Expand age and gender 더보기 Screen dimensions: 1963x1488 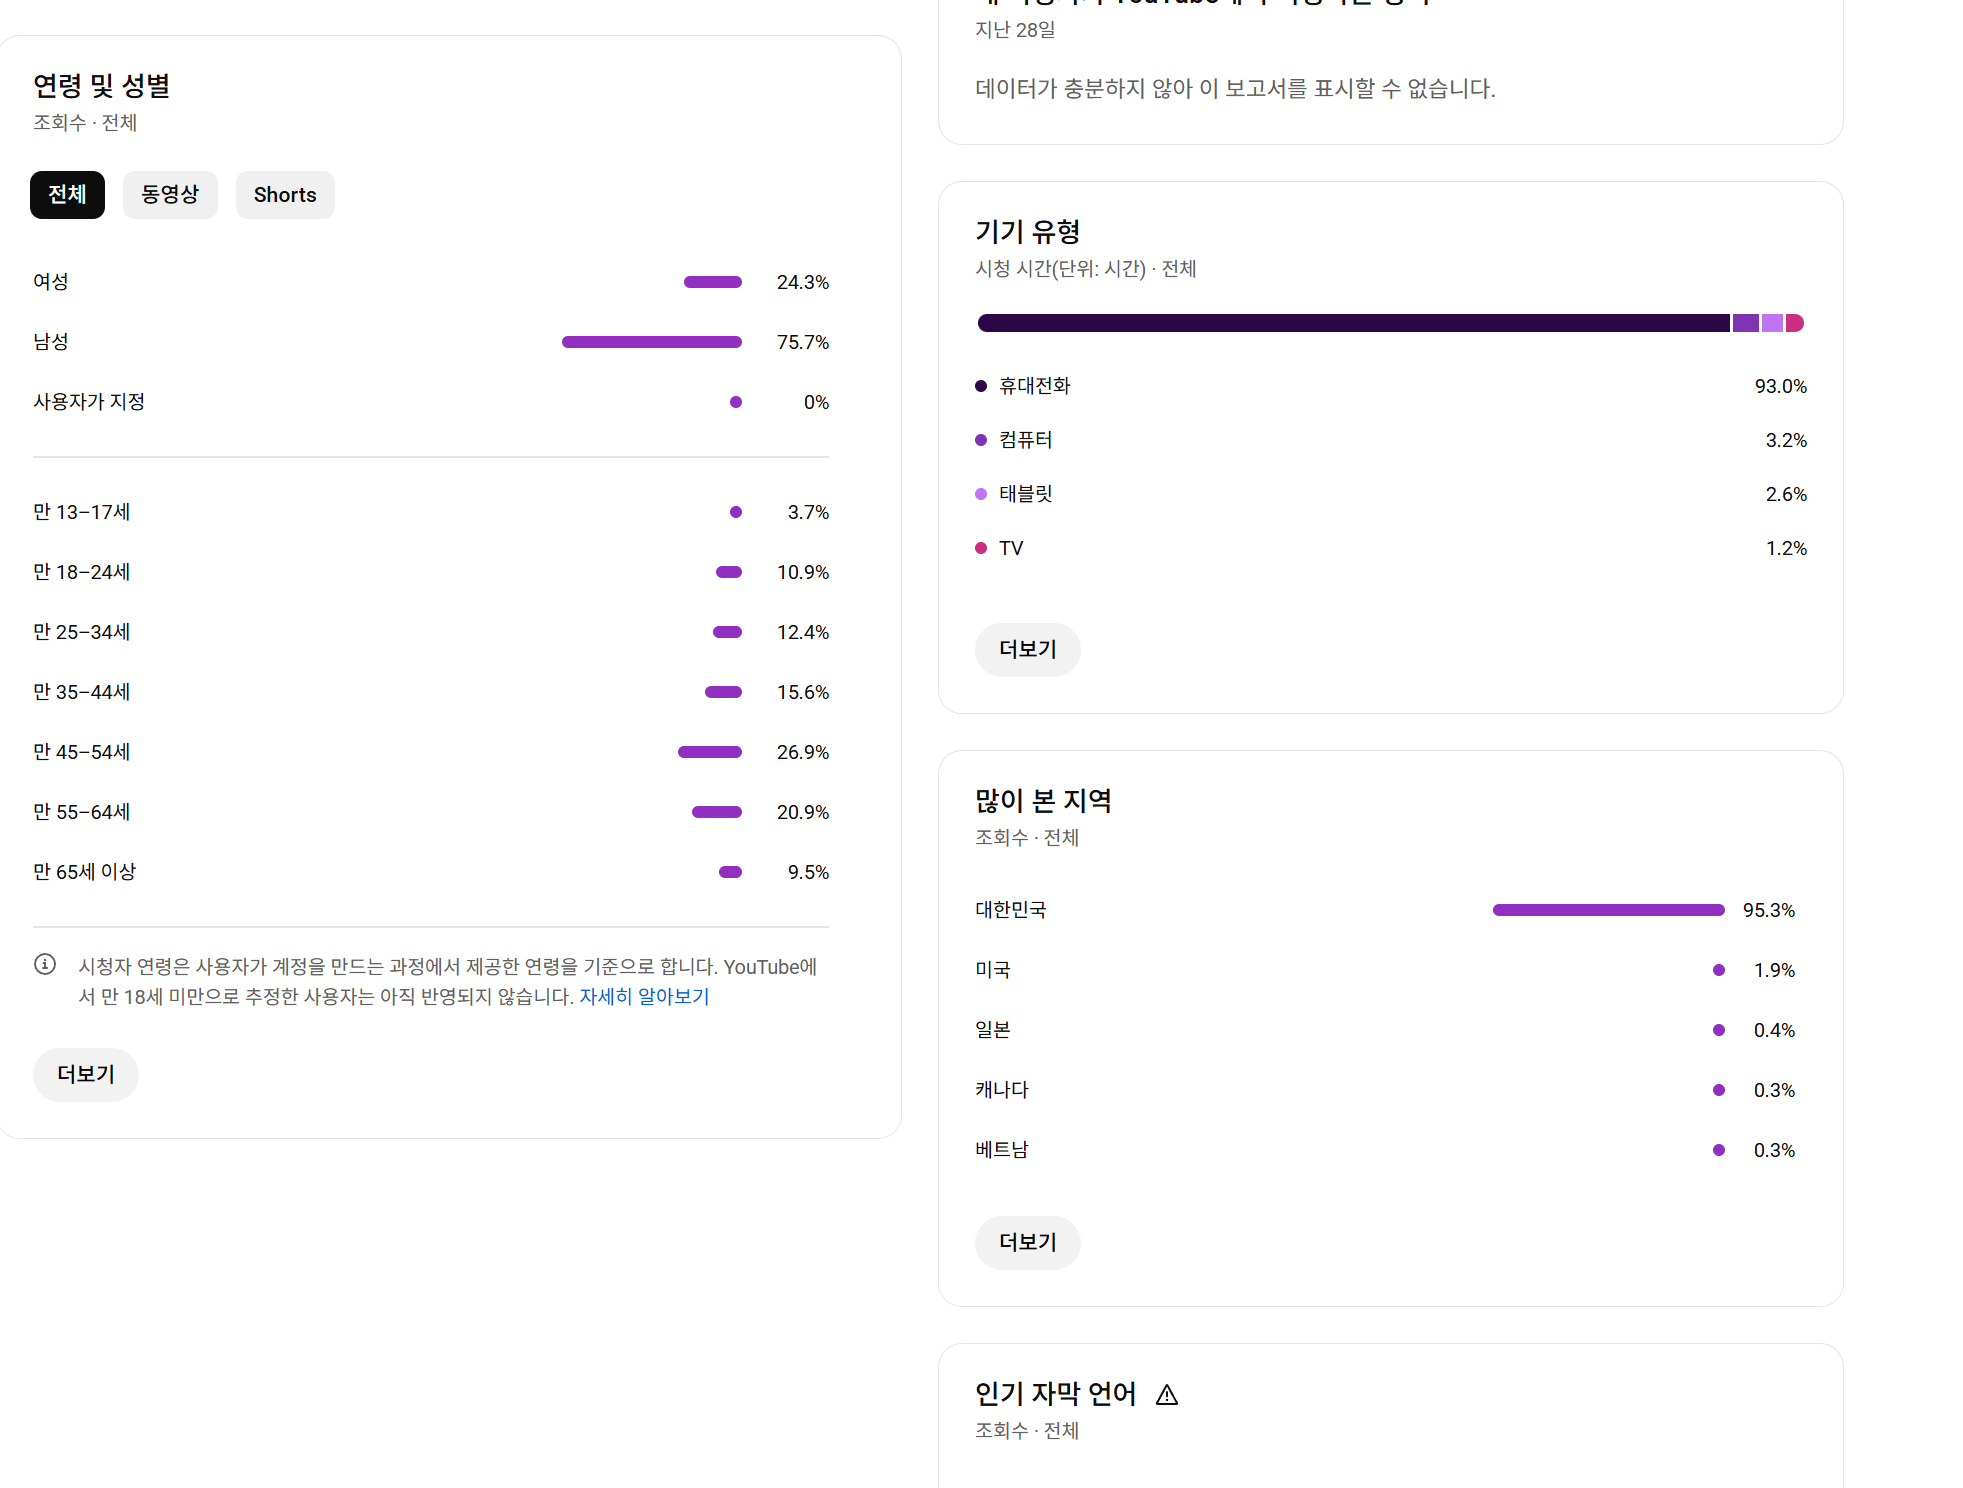[x=86, y=1074]
